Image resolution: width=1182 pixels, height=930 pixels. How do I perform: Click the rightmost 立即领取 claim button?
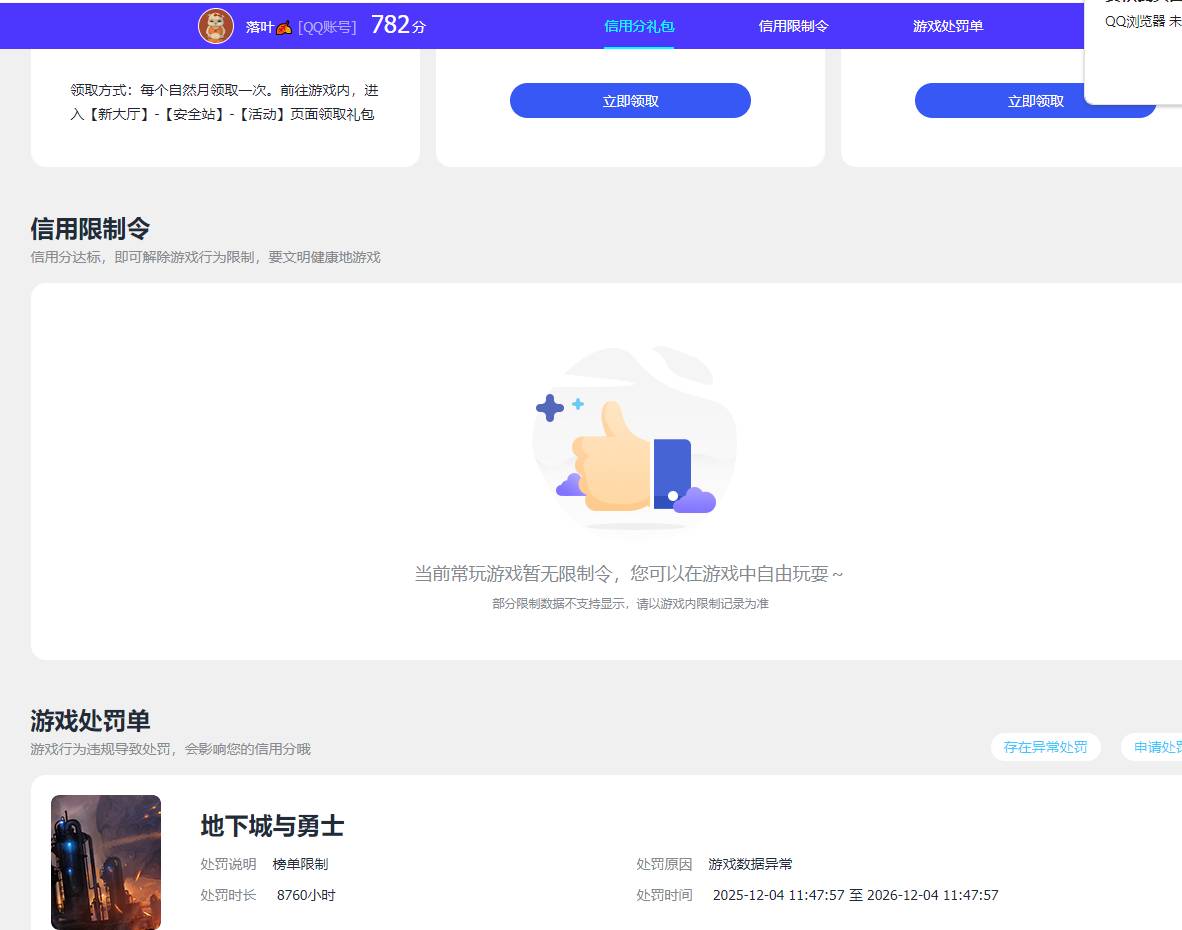pyautogui.click(x=1035, y=100)
